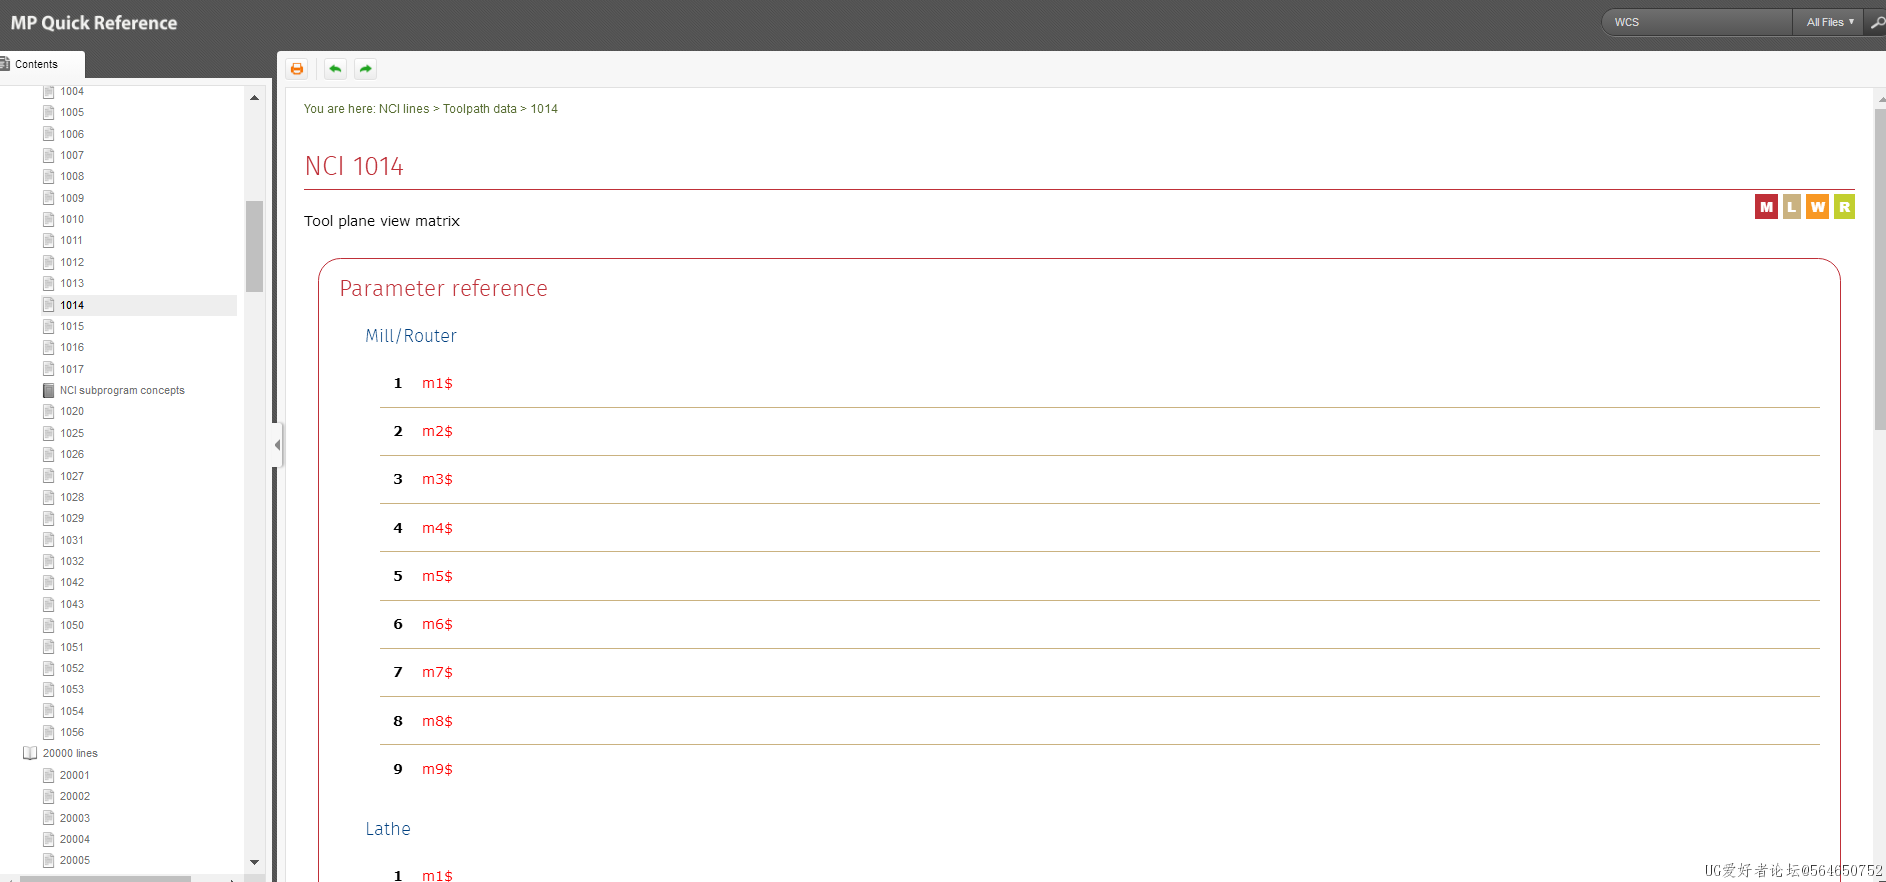The height and width of the screenshot is (882, 1886).
Task: Click the contents pane vertical scrollbar thumb
Action: click(254, 246)
